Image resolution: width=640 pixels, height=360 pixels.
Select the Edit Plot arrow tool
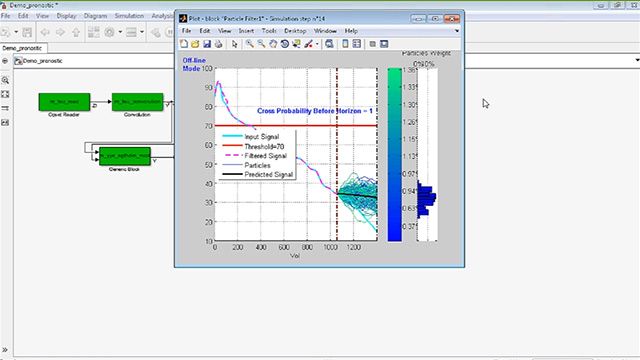coord(234,44)
